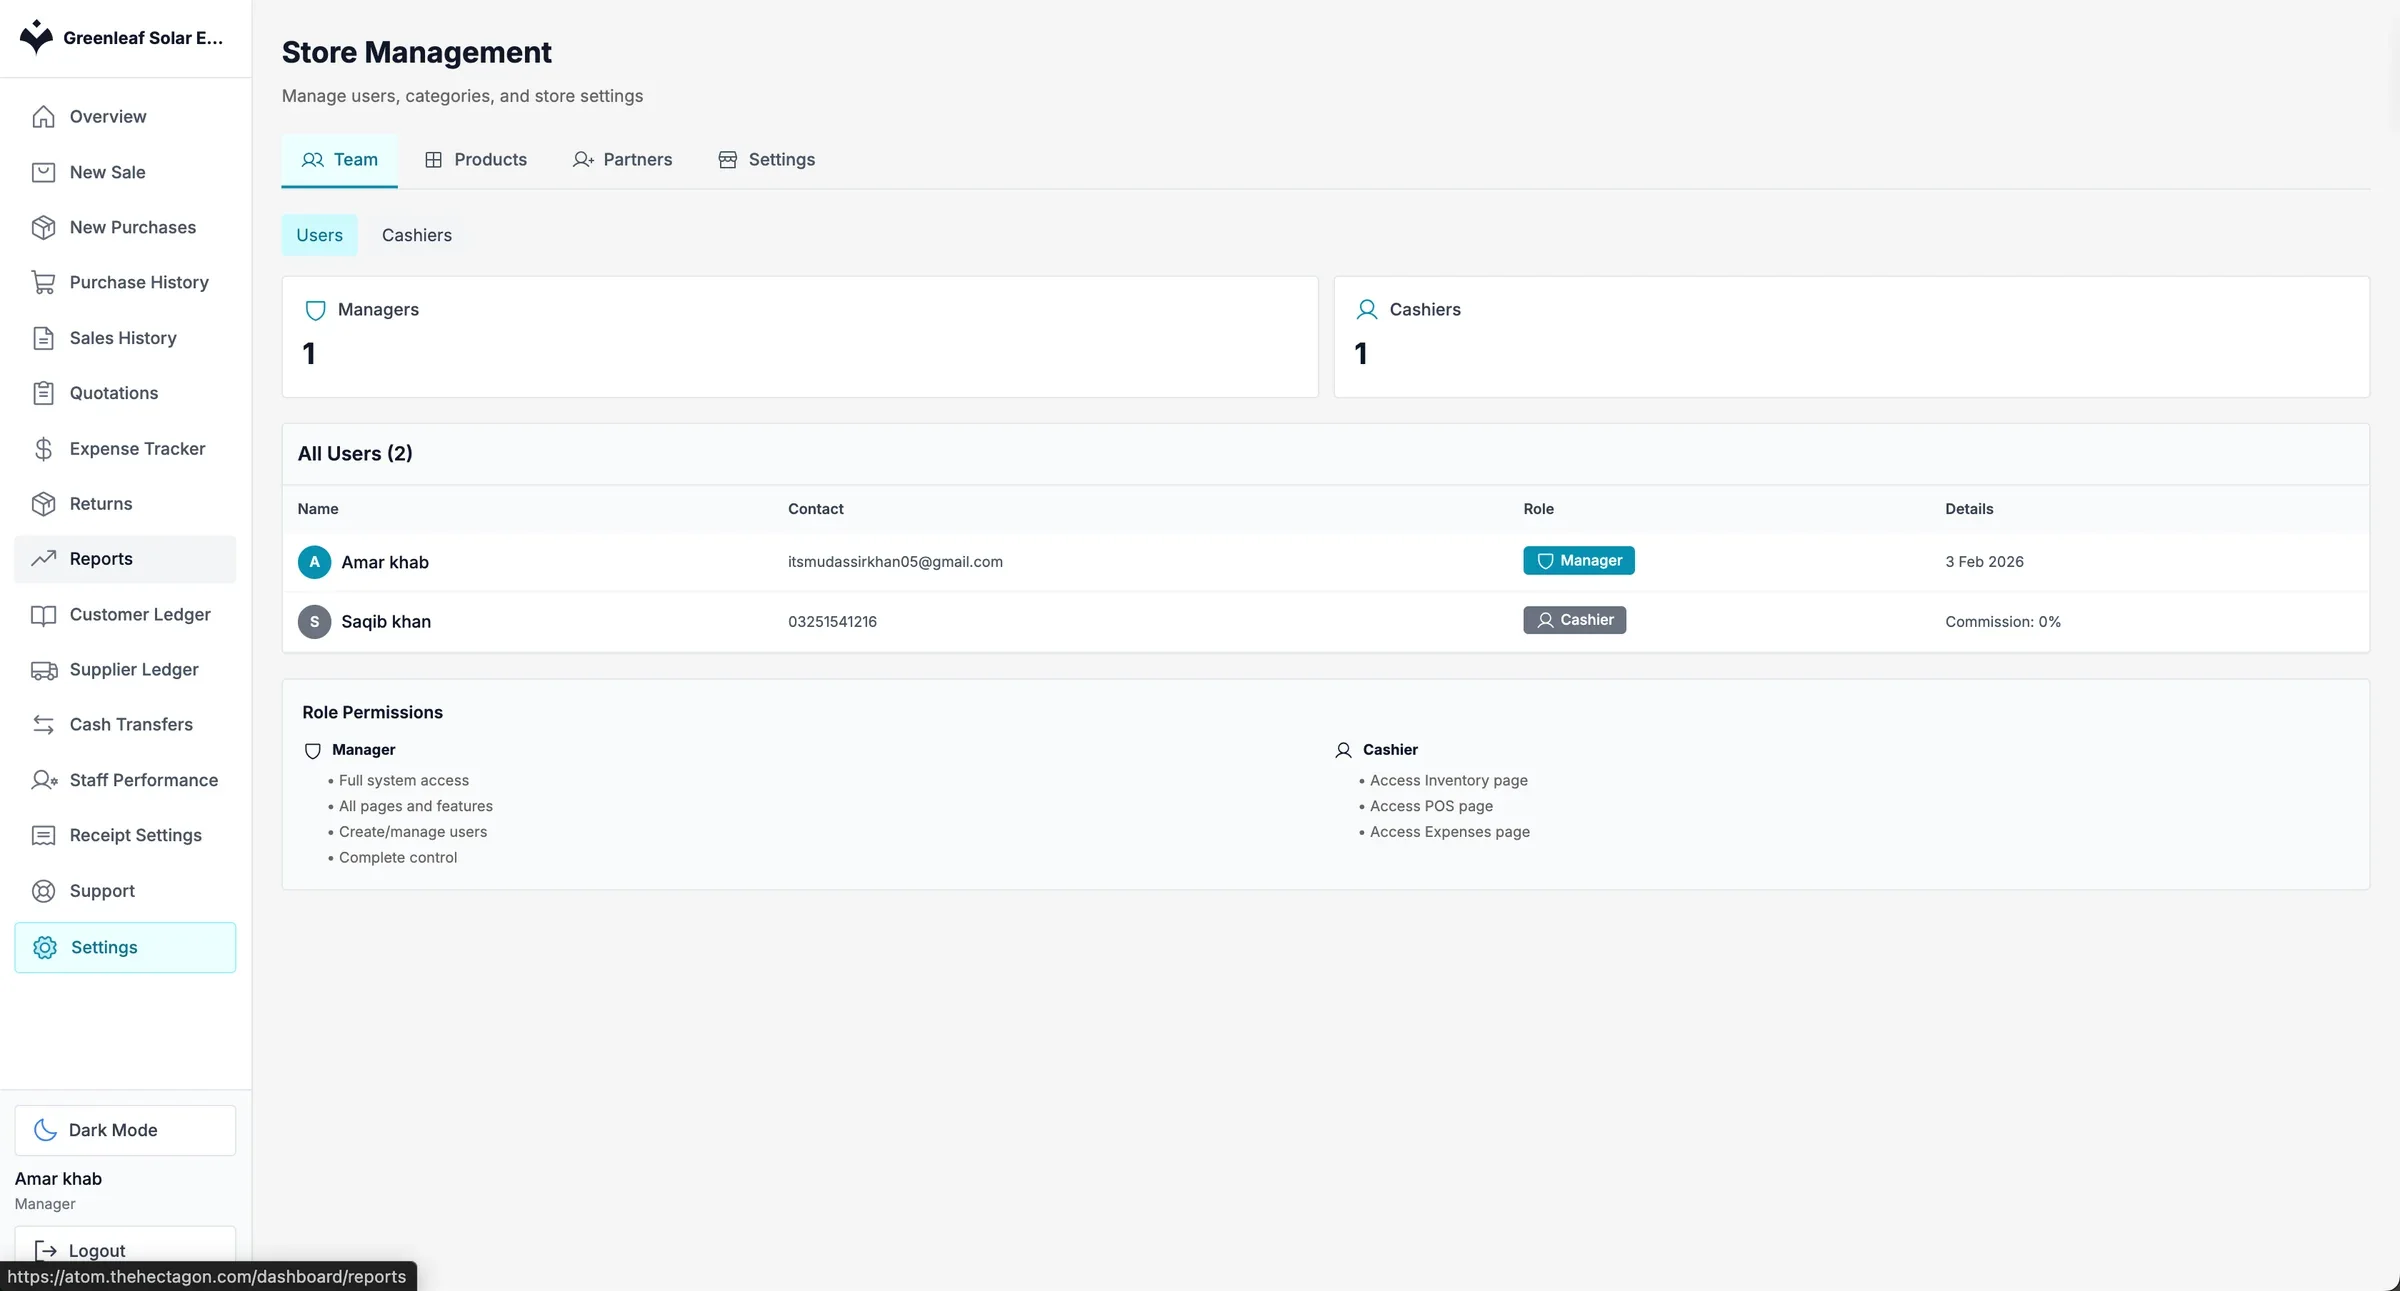Select the Cashiers sub-tab
2400x1291 pixels.
click(417, 235)
